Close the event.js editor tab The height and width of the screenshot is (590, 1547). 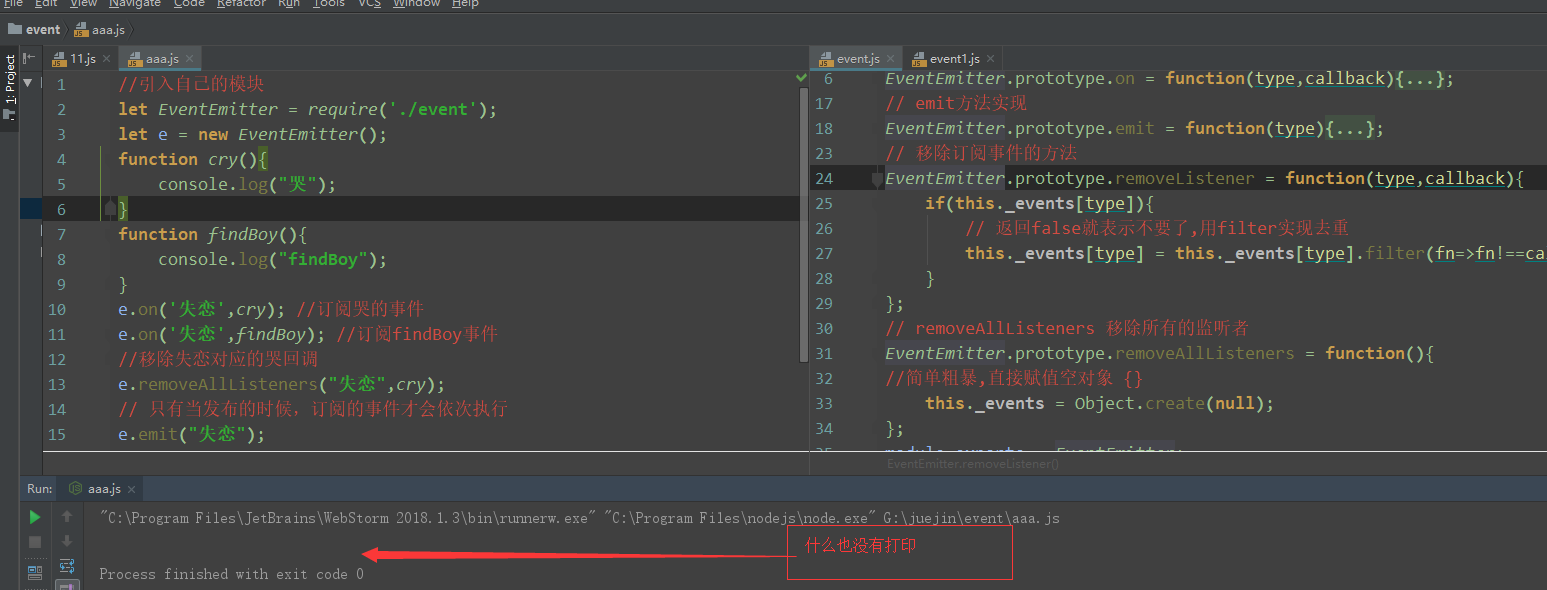click(x=889, y=59)
